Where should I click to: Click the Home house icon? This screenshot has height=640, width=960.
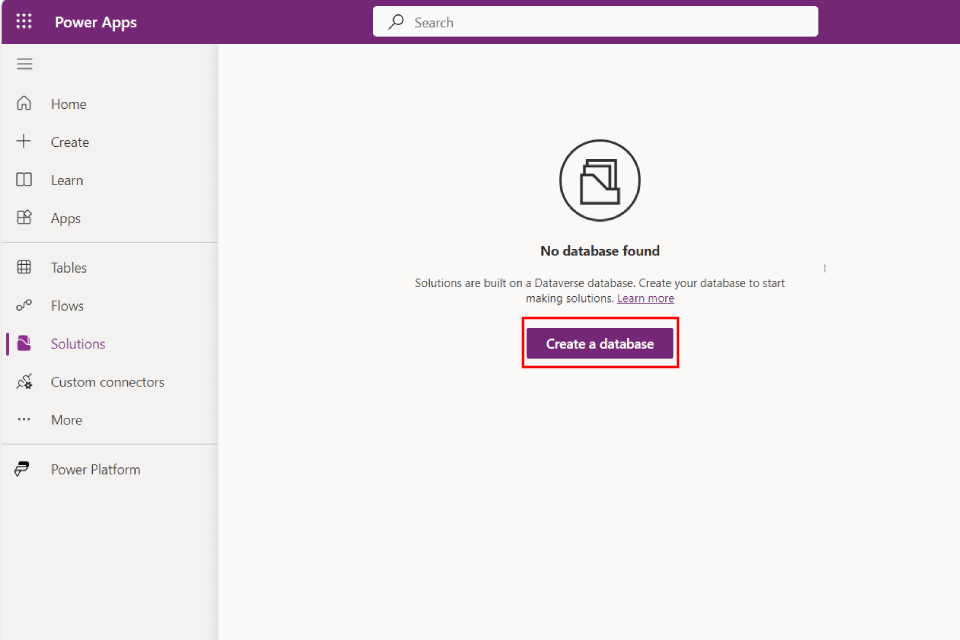click(x=25, y=104)
